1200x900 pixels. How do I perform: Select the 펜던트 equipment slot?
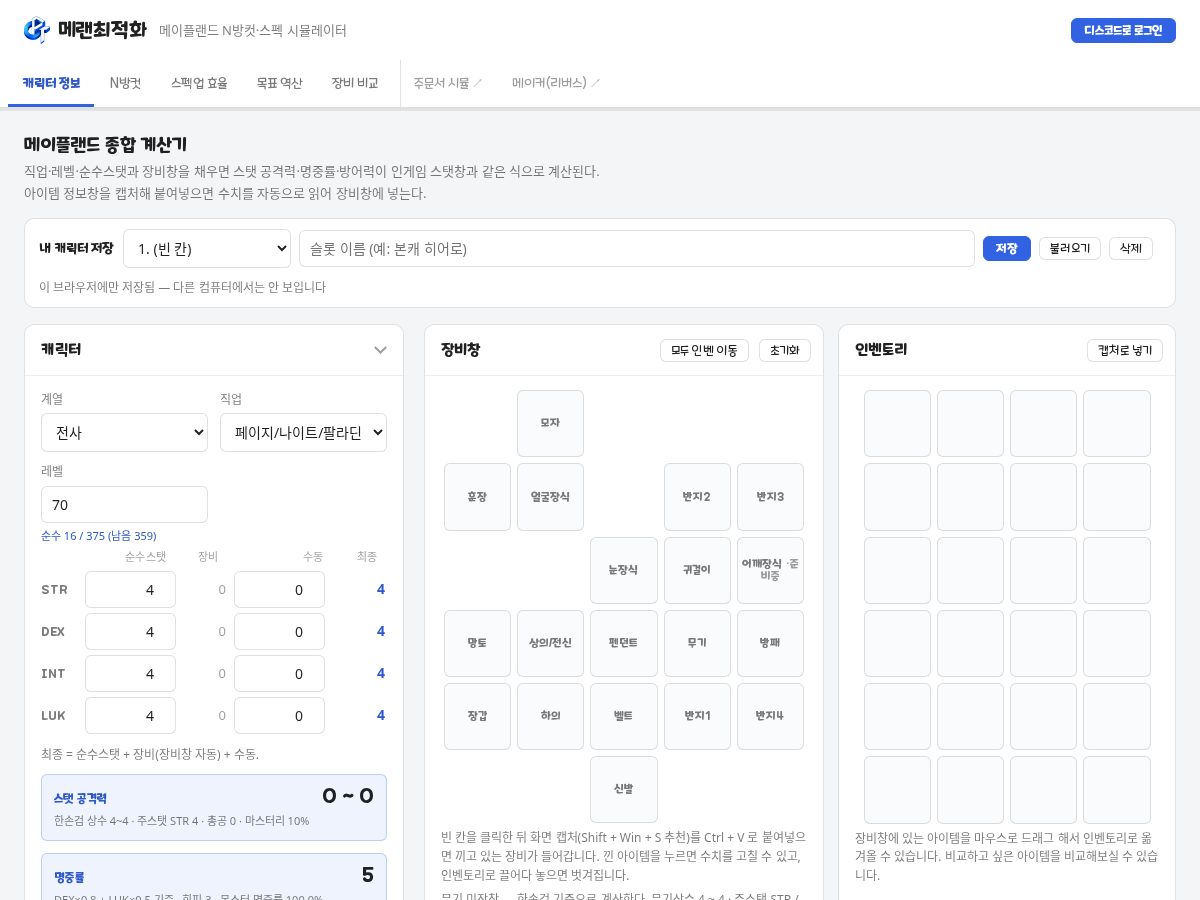(x=624, y=643)
